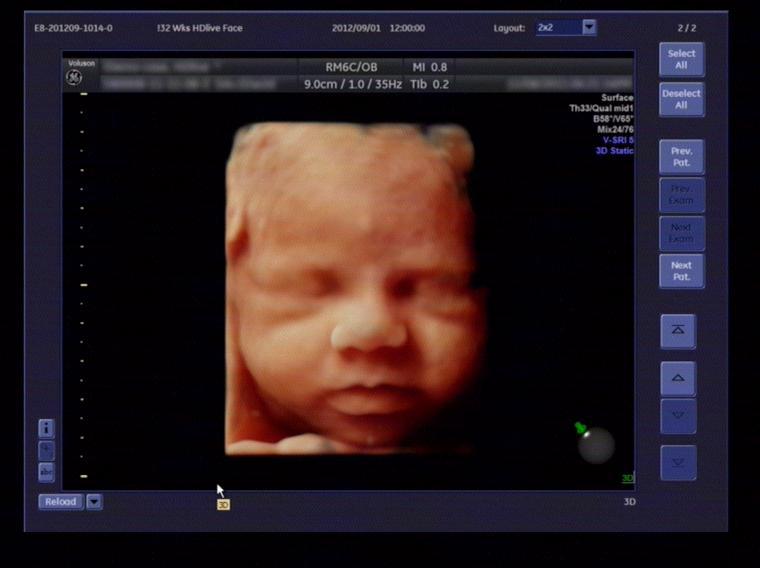Click the abc text annotation icon
The width and height of the screenshot is (760, 568).
tap(46, 472)
